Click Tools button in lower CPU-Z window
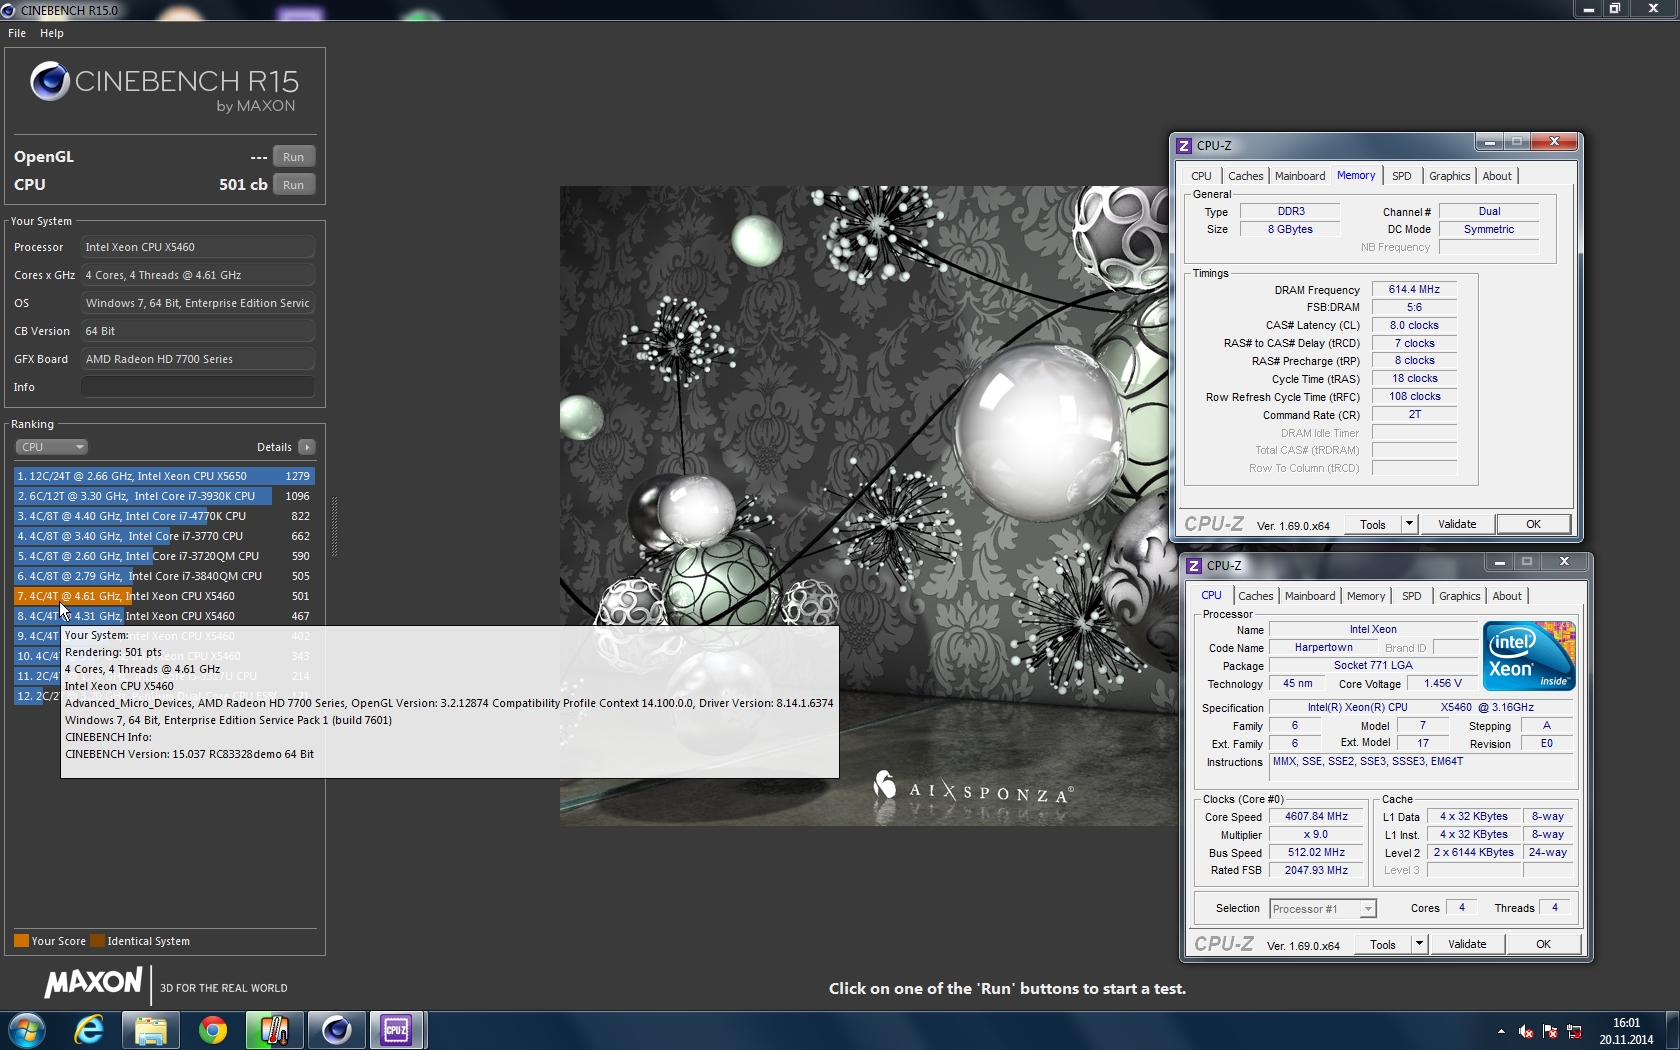 coord(1383,944)
